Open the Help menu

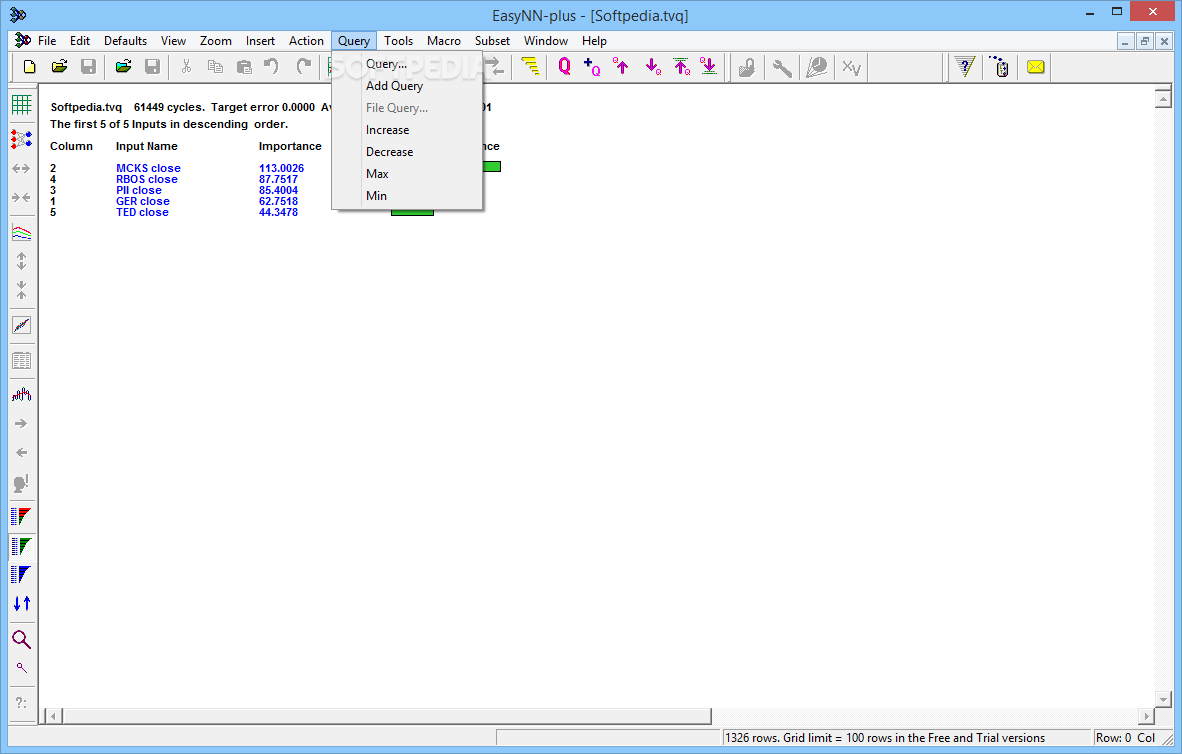tap(594, 41)
